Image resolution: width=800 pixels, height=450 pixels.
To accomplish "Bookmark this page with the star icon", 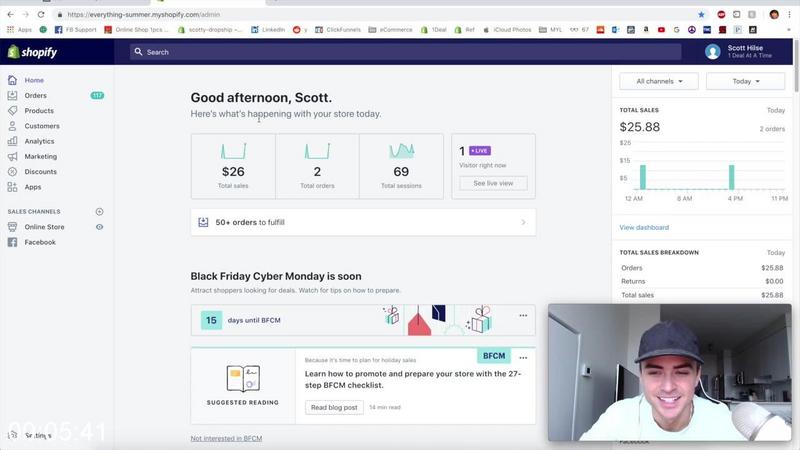I will point(701,14).
